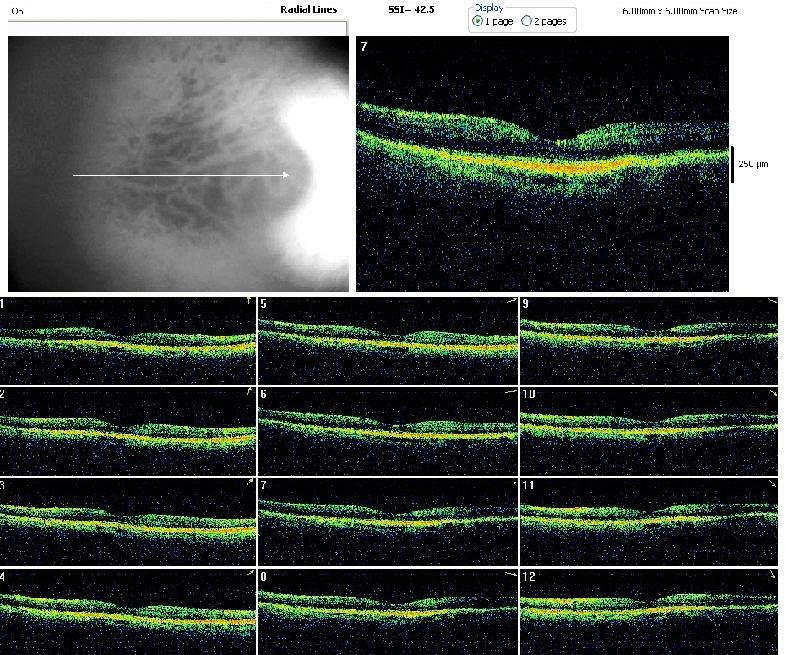Switch display to "2 pages"
The width and height of the screenshot is (799, 655).
click(x=527, y=20)
